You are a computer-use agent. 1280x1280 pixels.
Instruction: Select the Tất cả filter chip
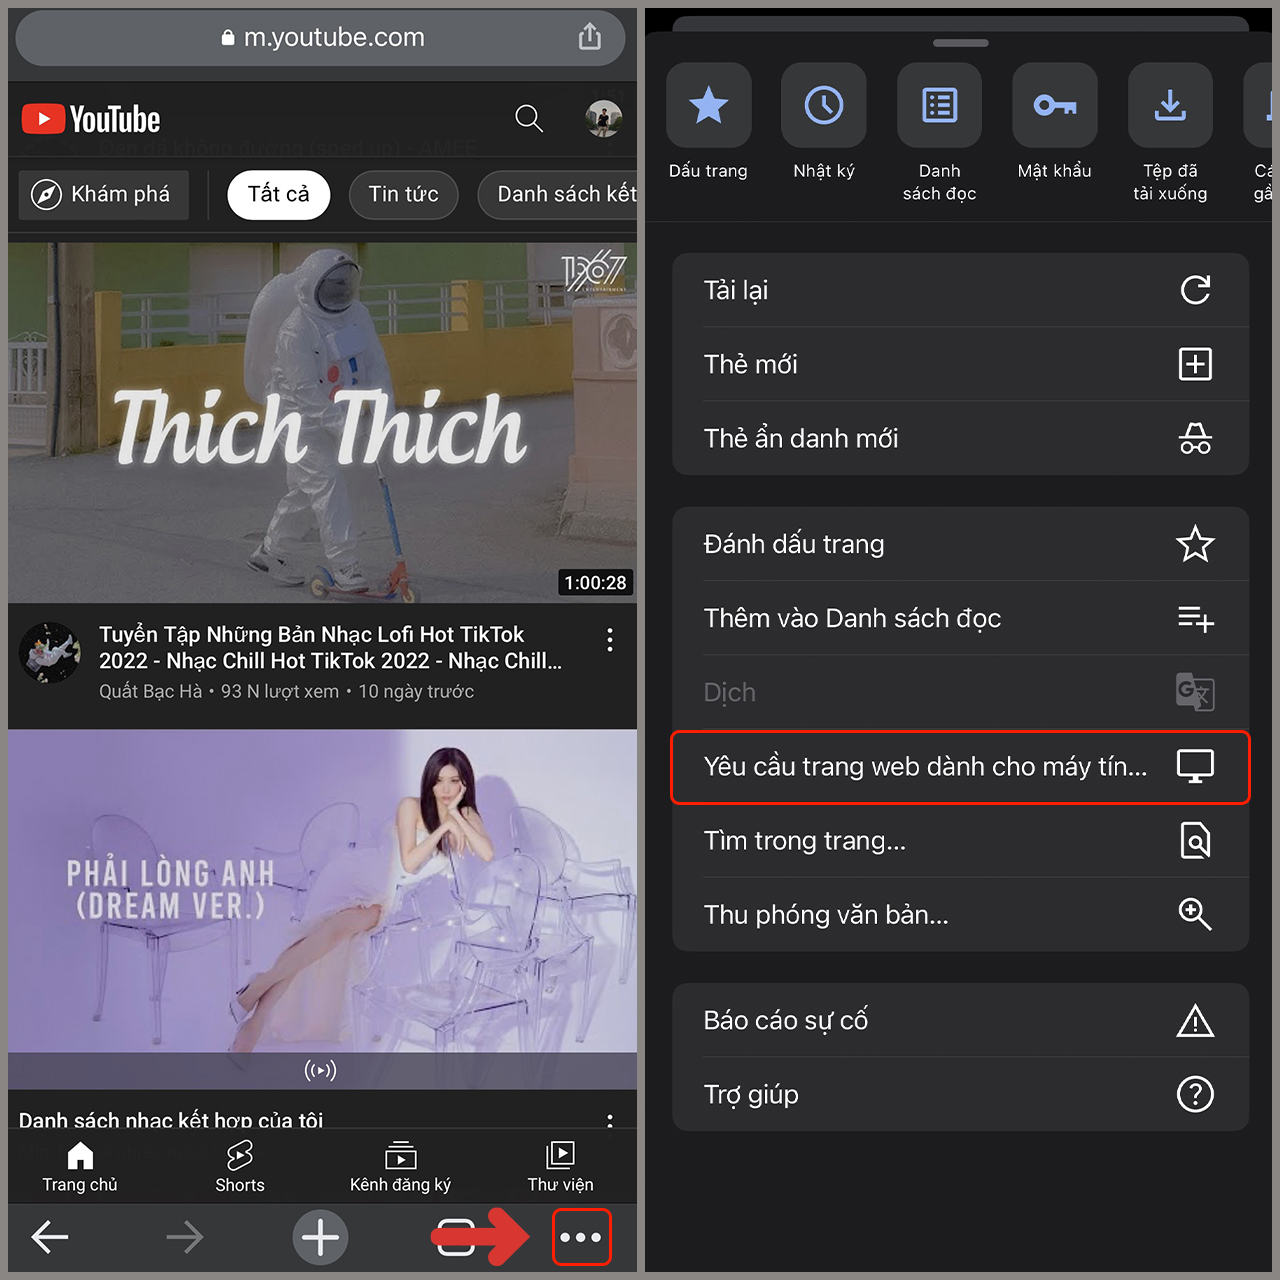click(x=278, y=194)
